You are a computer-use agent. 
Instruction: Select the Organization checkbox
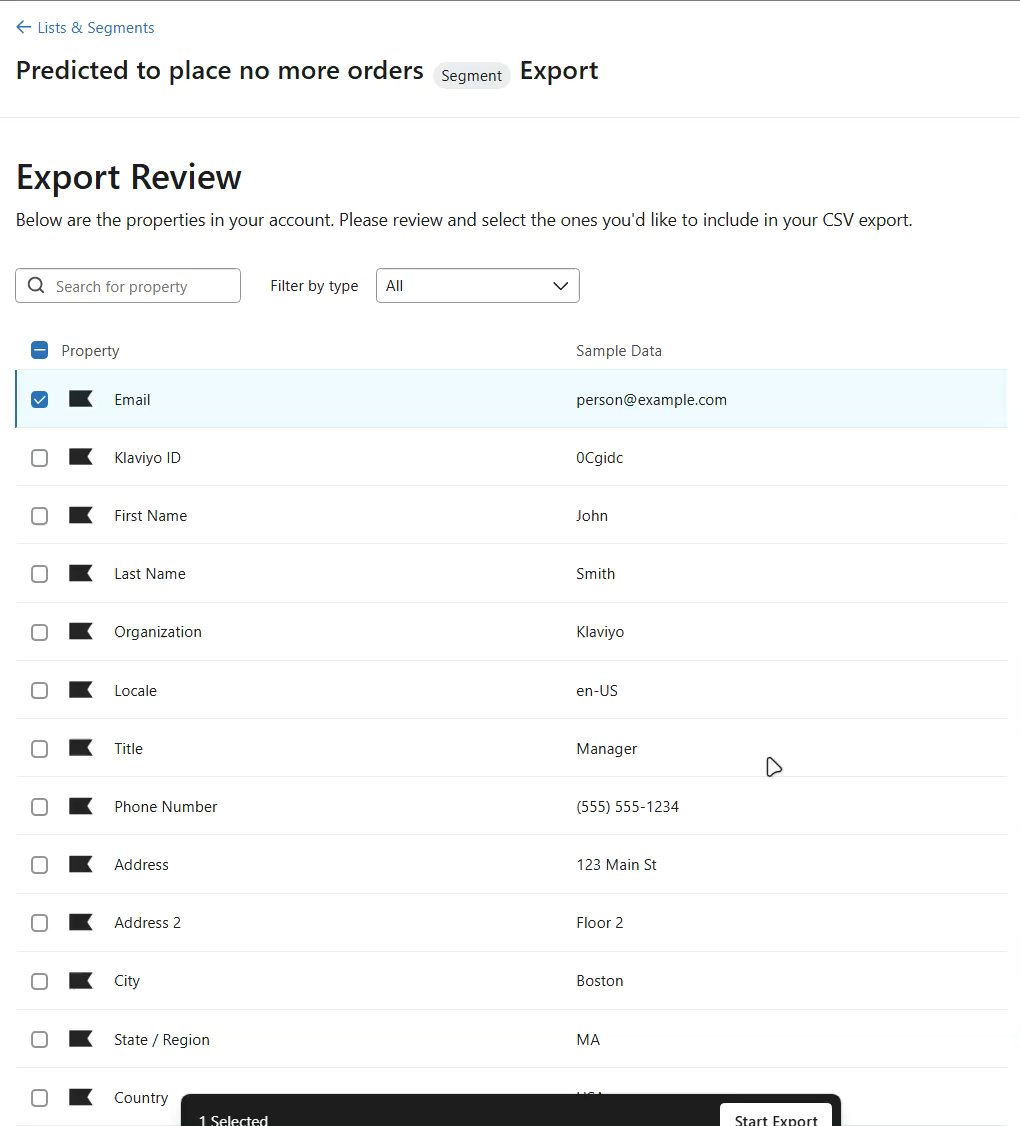(x=40, y=633)
